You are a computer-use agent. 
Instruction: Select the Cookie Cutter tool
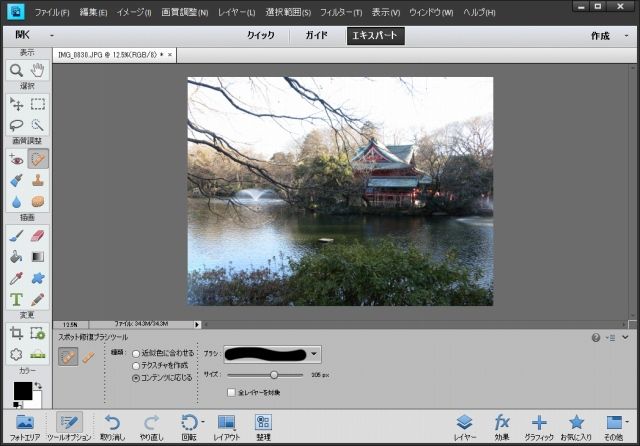click(16, 354)
